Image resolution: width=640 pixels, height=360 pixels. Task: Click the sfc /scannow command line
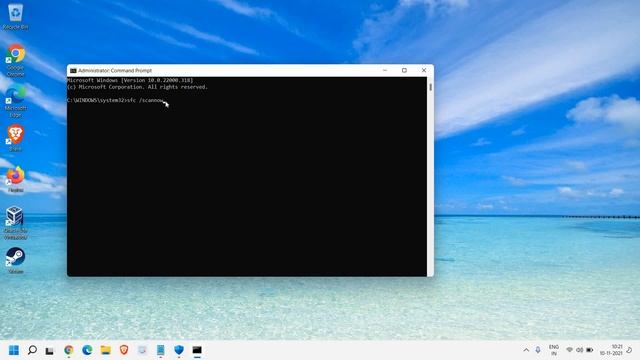pyautogui.click(x=116, y=100)
